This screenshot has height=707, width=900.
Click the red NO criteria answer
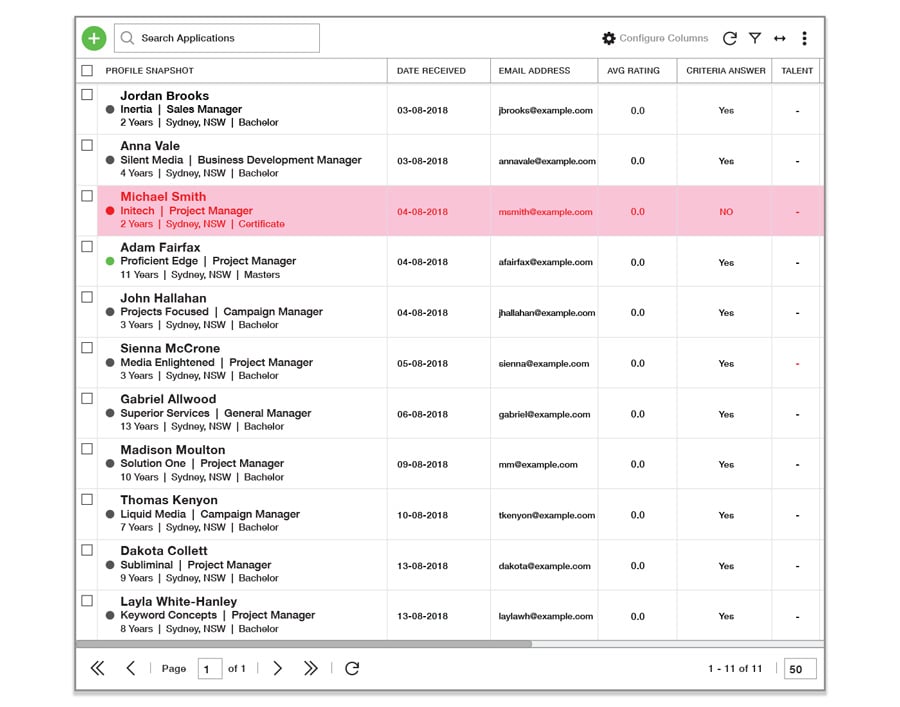[x=726, y=212]
